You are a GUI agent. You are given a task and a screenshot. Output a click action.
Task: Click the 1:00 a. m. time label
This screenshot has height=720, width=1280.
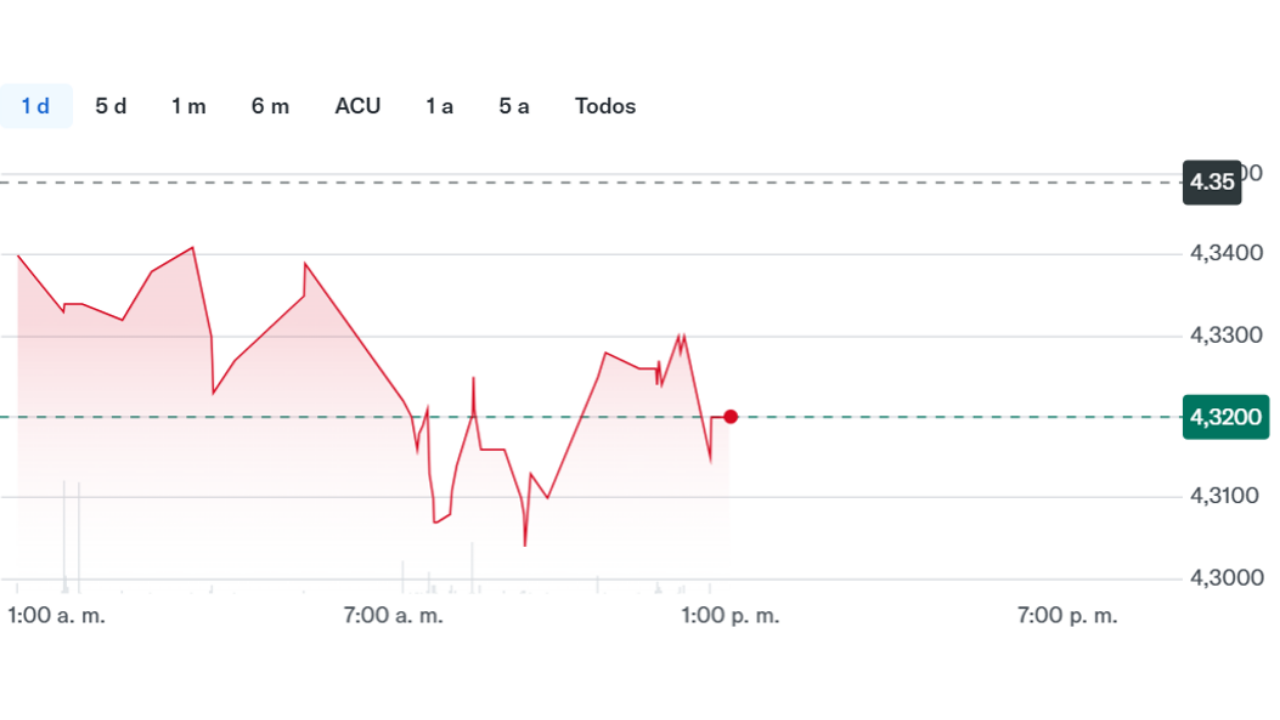[x=56, y=616]
